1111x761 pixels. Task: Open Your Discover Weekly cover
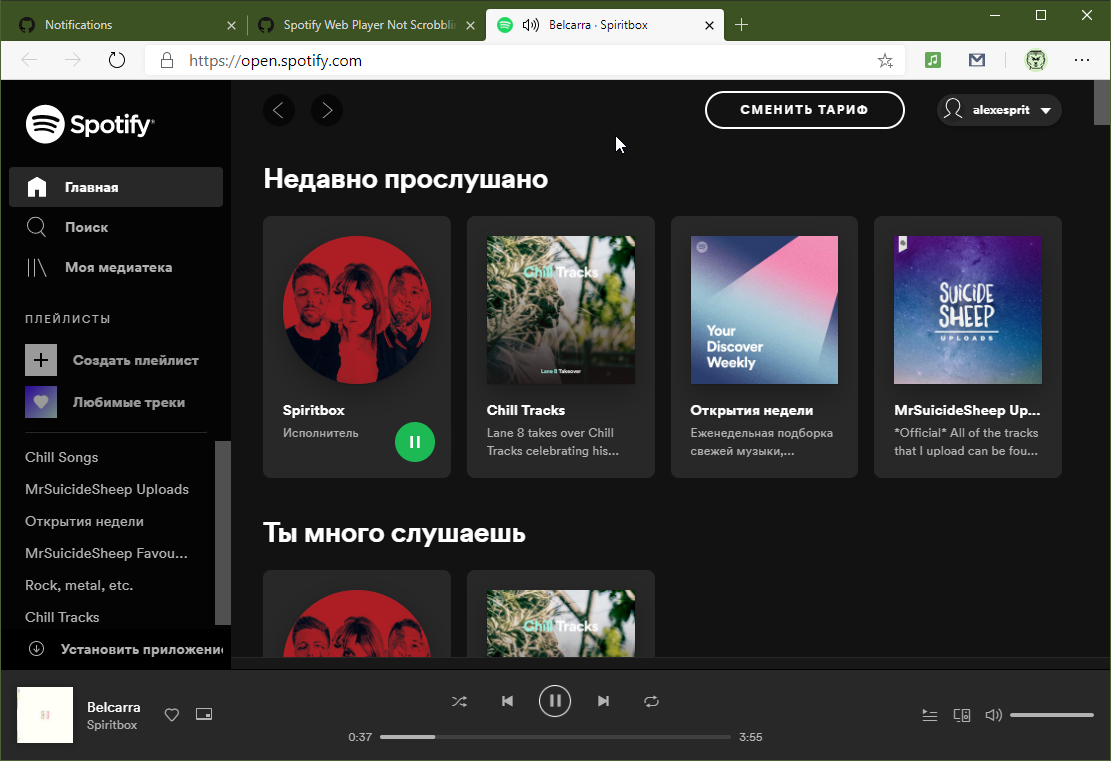765,310
